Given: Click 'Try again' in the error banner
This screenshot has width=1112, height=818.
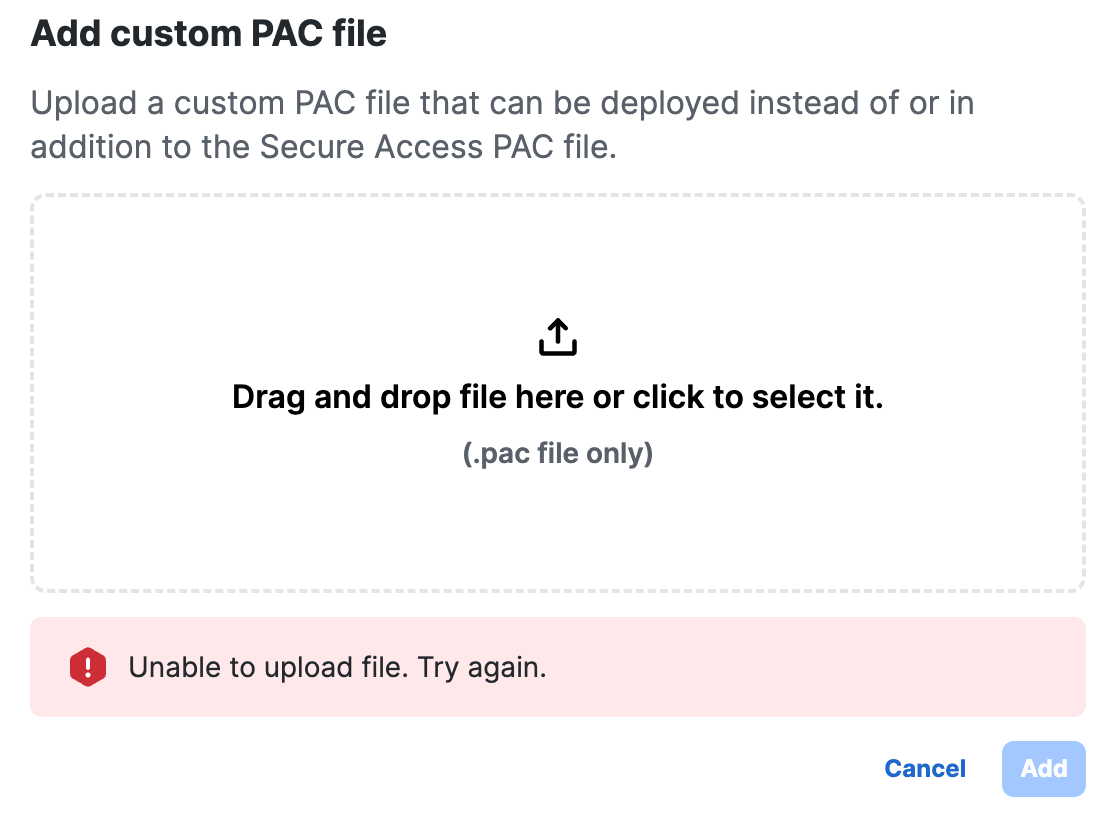Looking at the screenshot, I should (482, 667).
